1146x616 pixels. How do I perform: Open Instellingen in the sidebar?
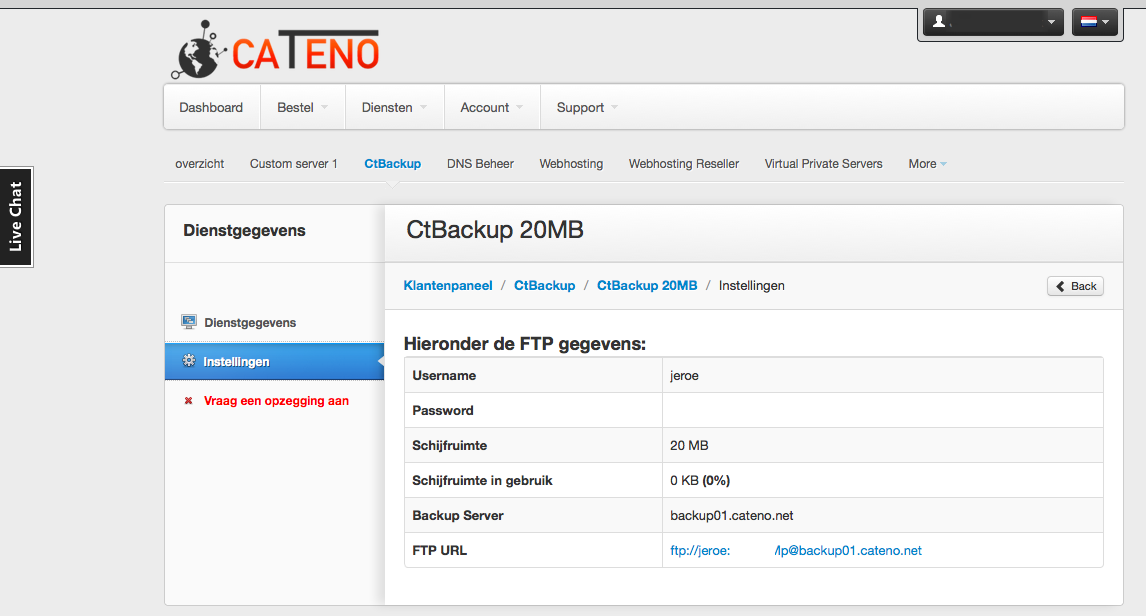point(275,361)
